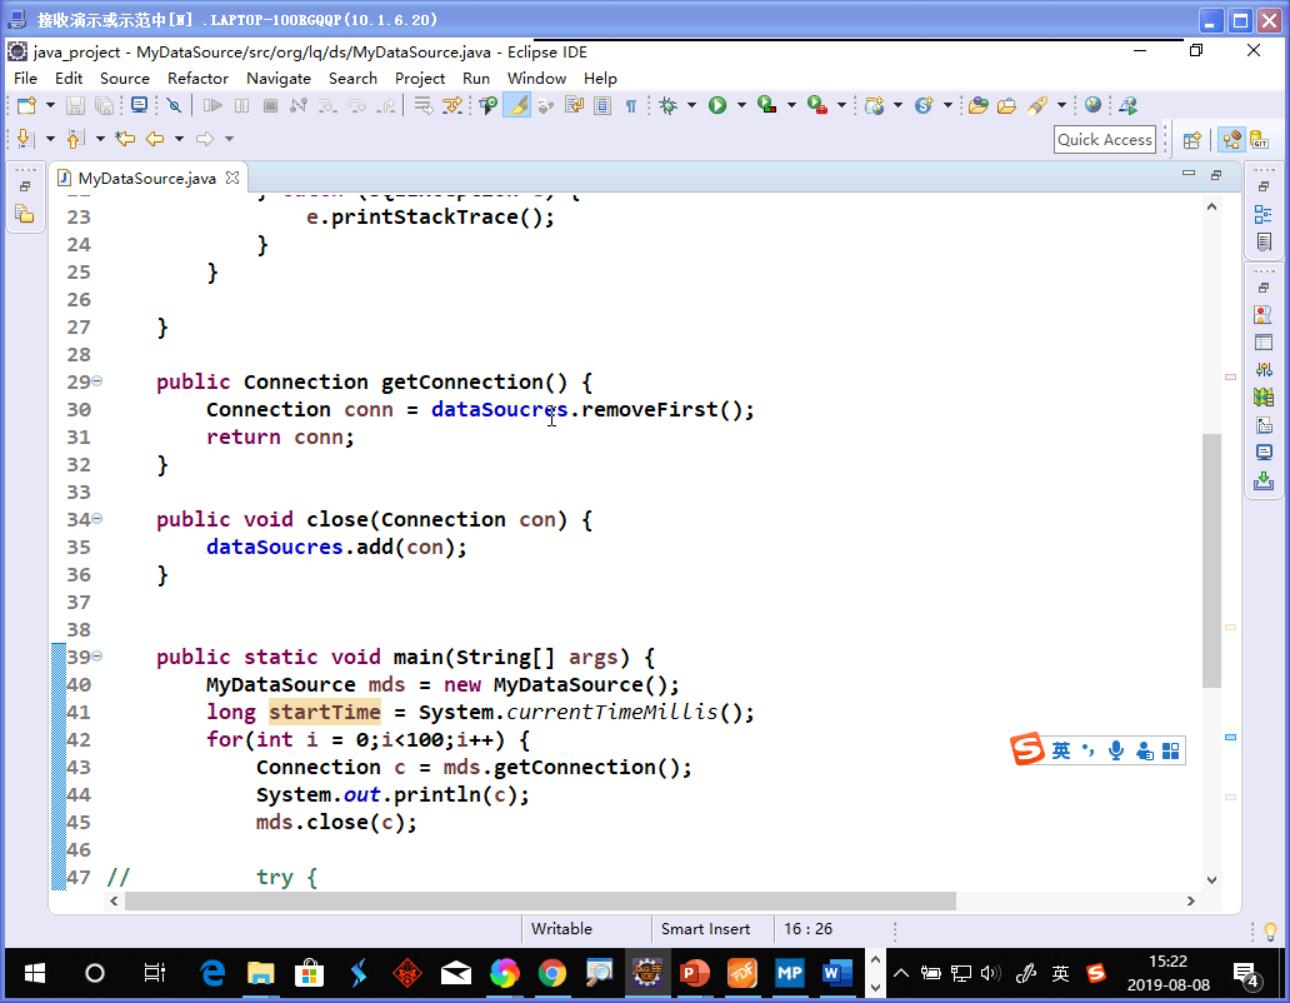Viewport: 1290px width, 1003px height.
Task: Open the Run configurations dropdown arrow
Action: click(741, 105)
